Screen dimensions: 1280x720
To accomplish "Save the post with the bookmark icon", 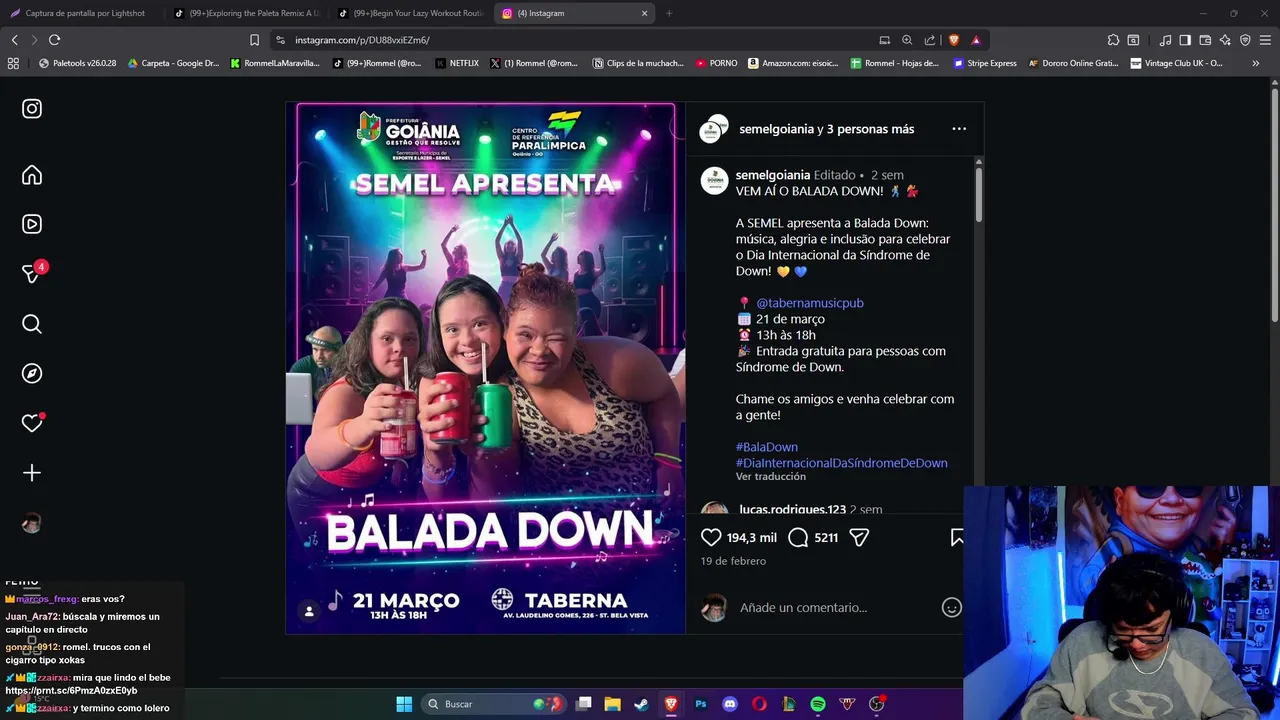I will coord(957,537).
